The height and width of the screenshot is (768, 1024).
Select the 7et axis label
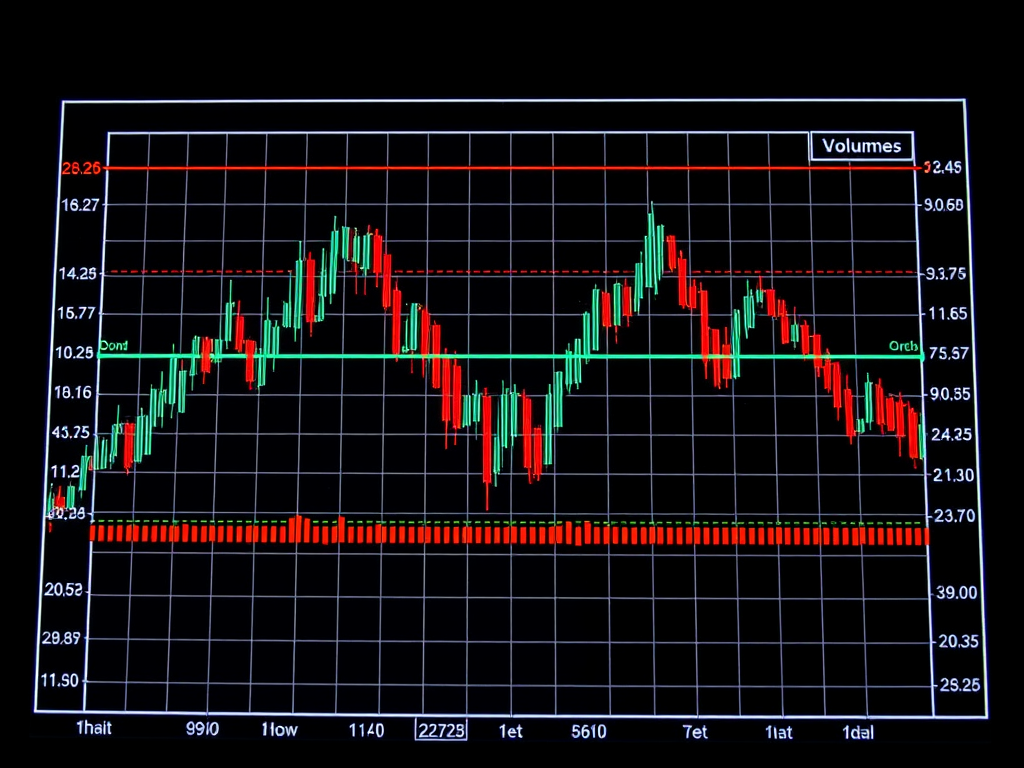pyautogui.click(x=694, y=732)
